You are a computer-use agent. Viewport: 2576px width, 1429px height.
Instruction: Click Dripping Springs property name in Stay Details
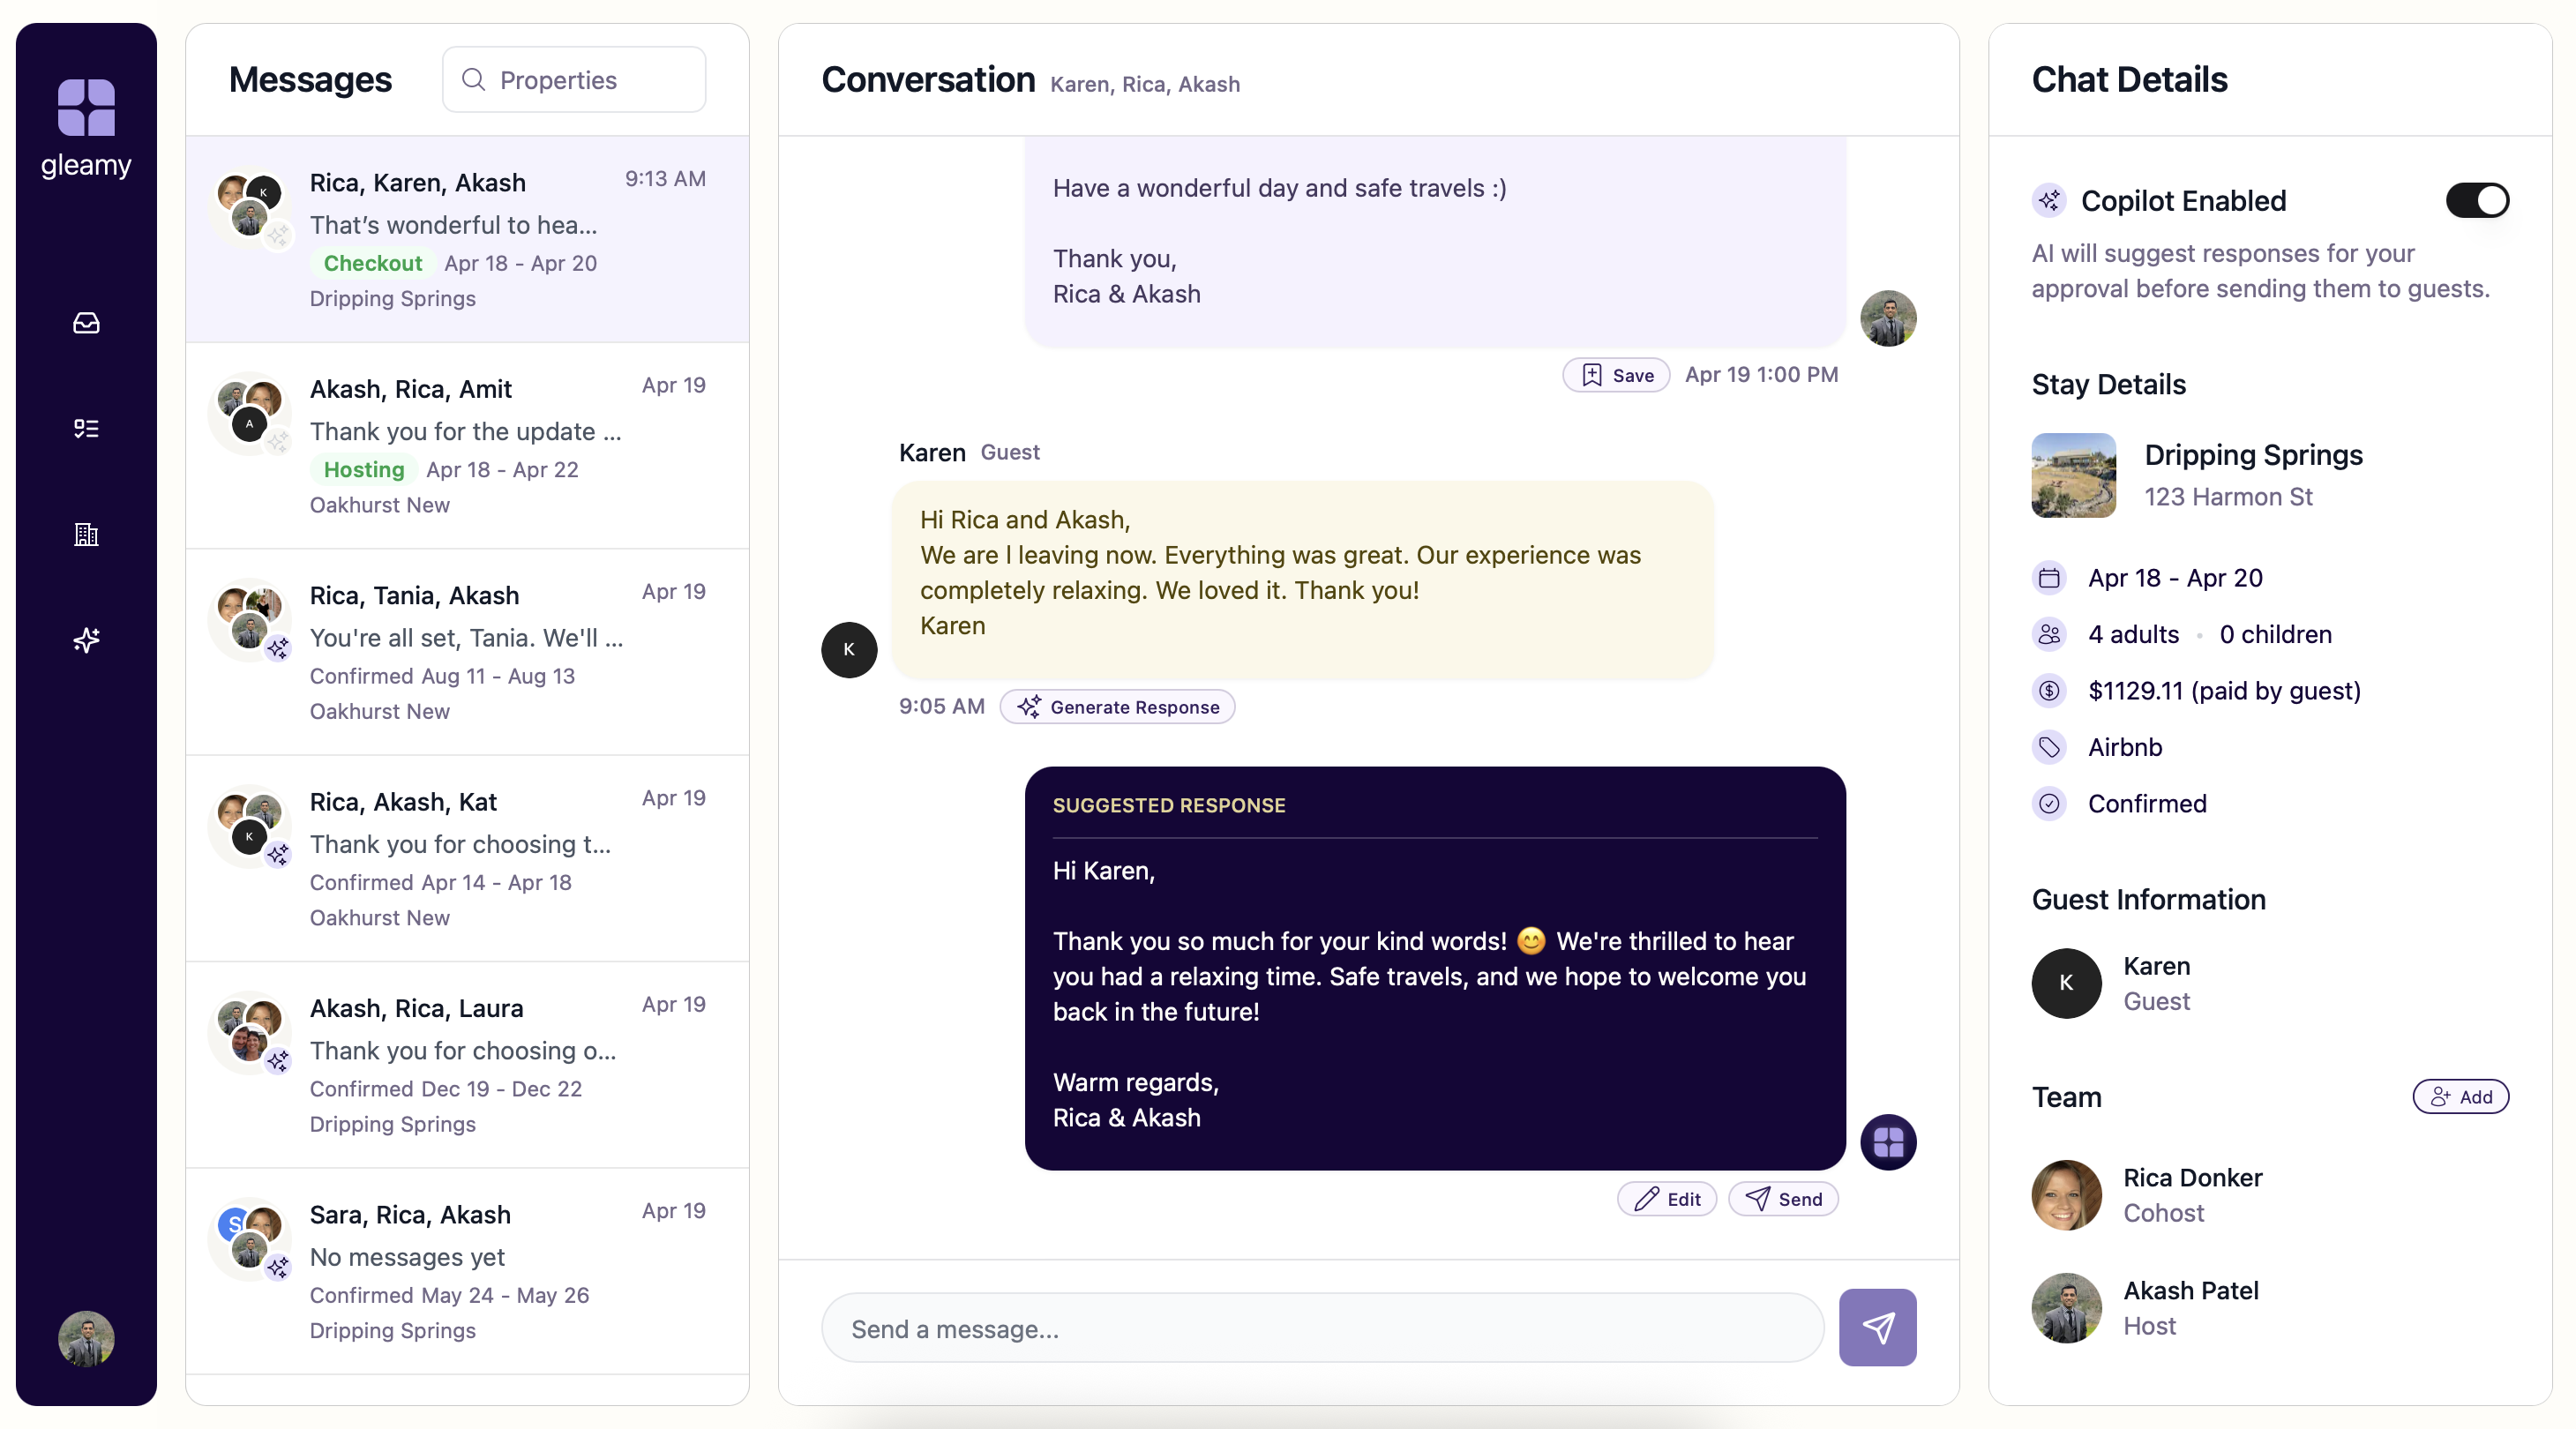tap(2253, 455)
